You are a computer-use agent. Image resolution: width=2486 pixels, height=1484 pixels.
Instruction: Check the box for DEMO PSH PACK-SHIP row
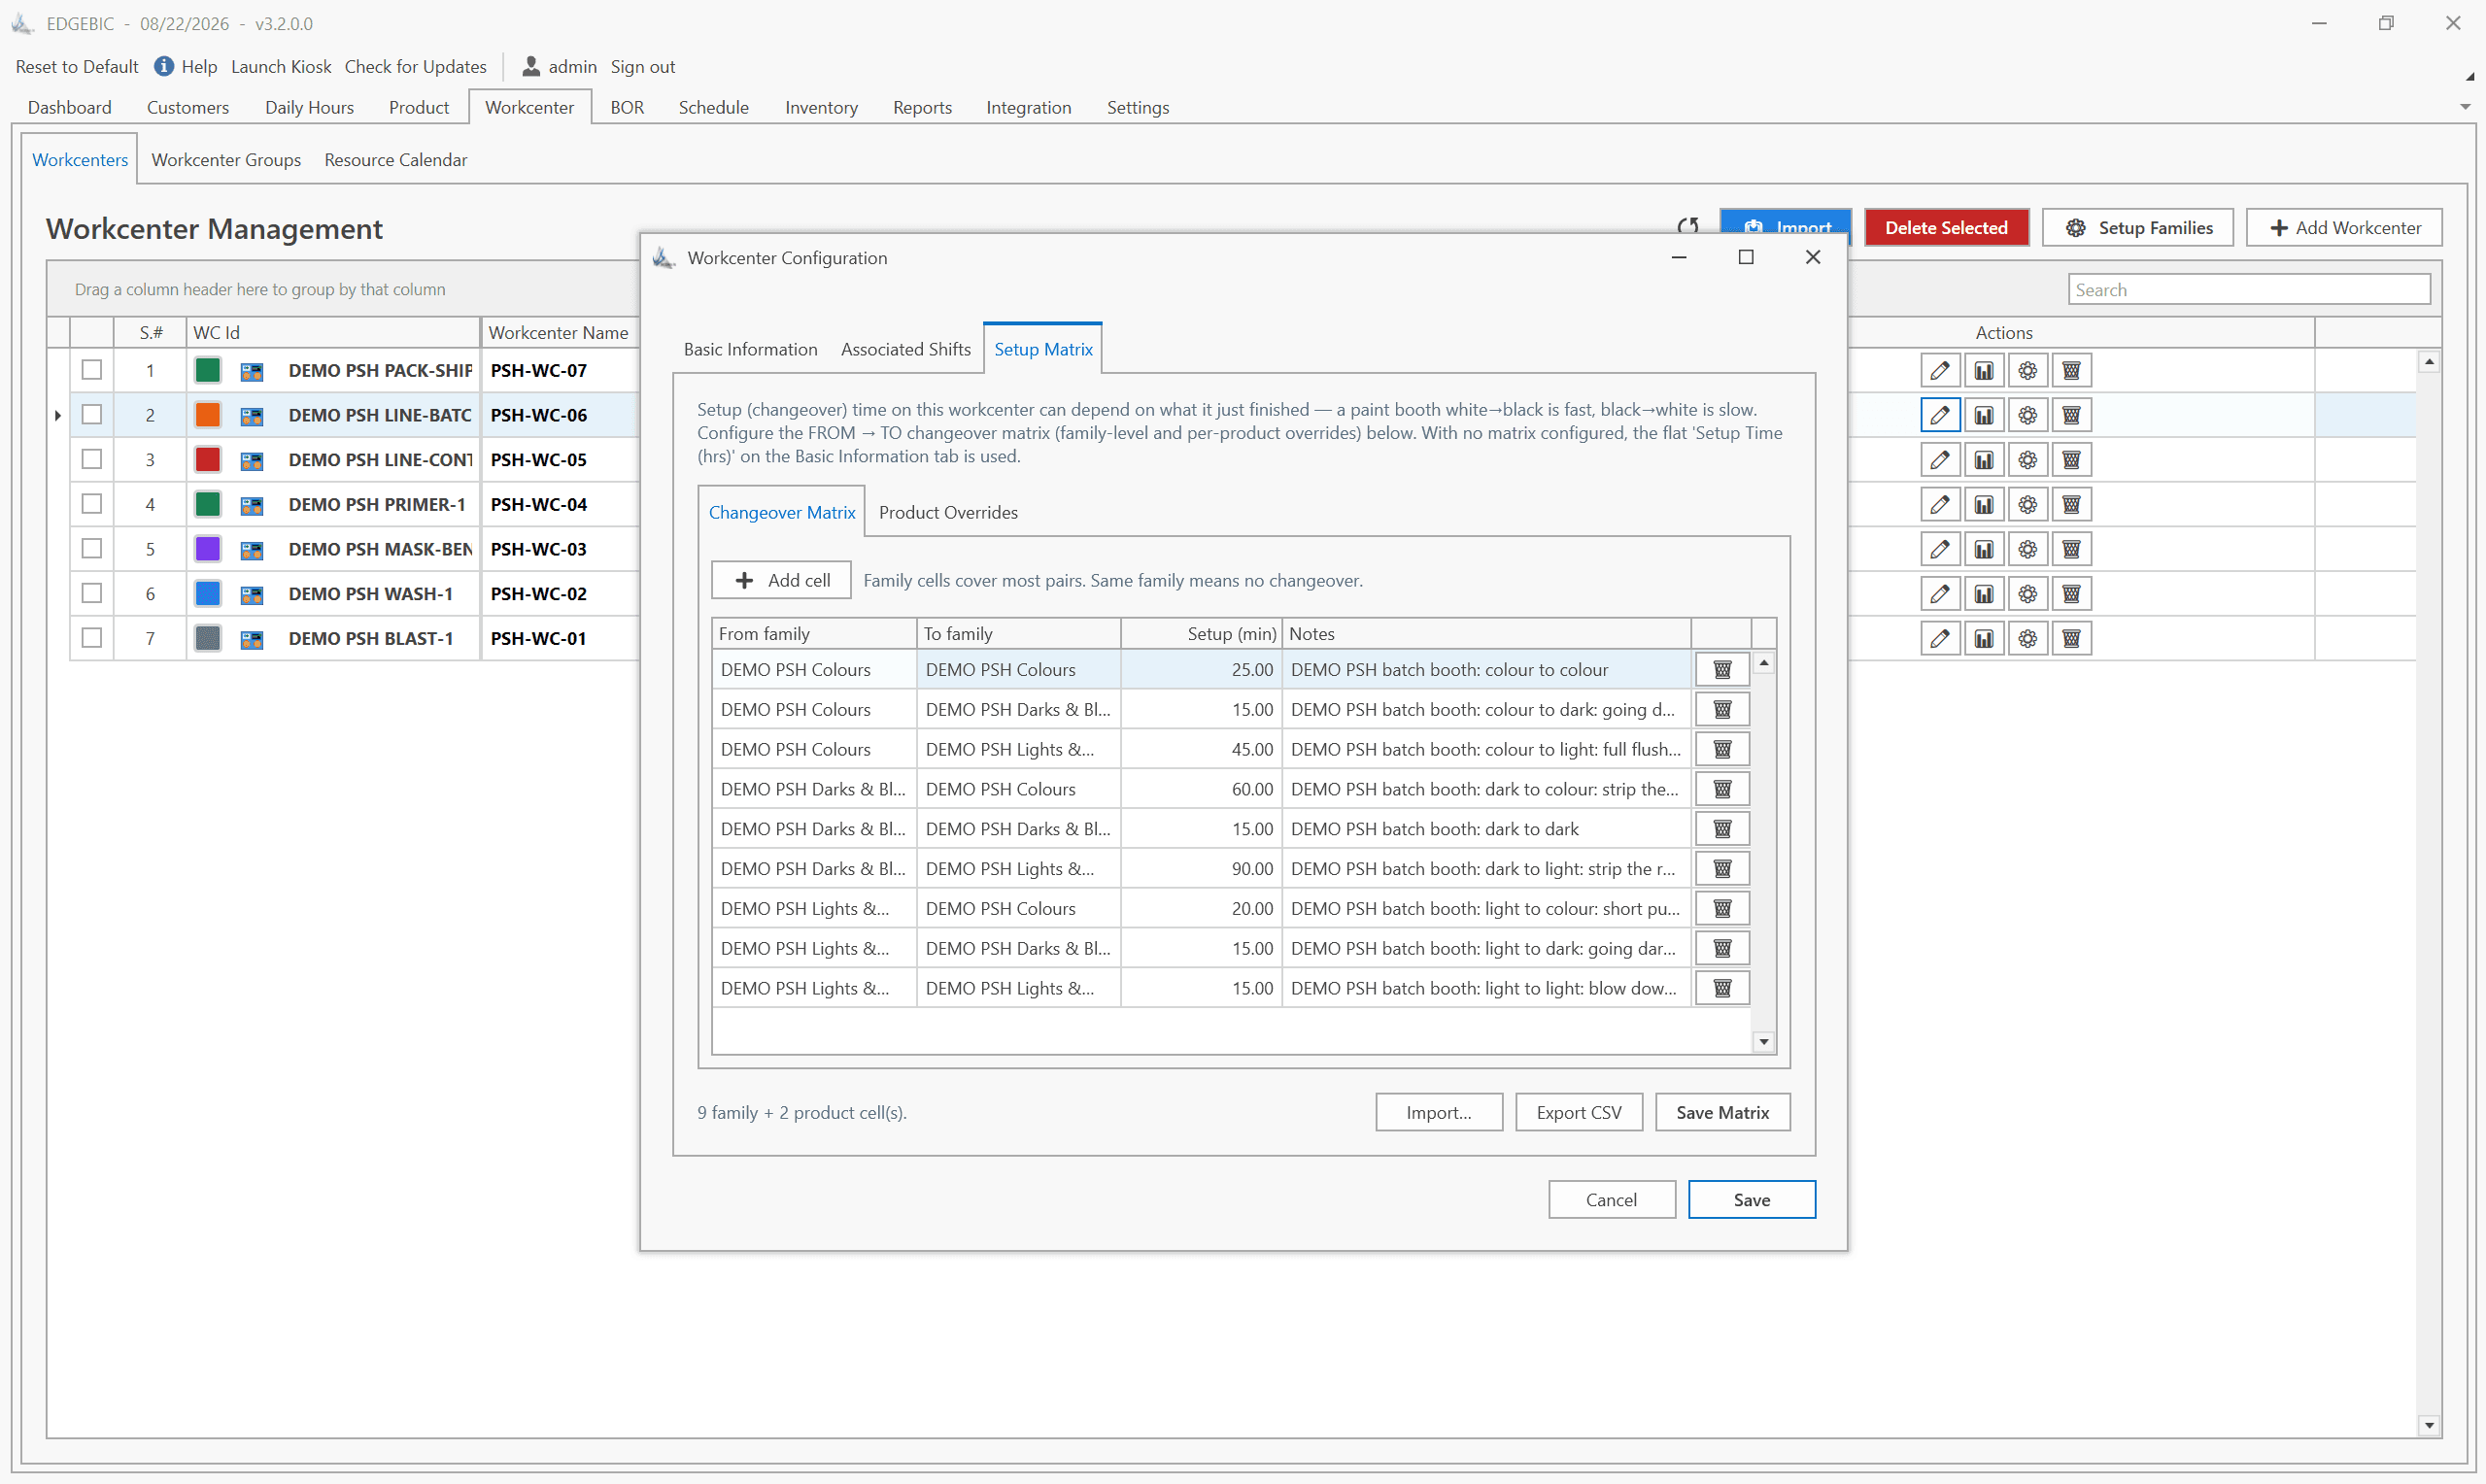[x=92, y=370]
